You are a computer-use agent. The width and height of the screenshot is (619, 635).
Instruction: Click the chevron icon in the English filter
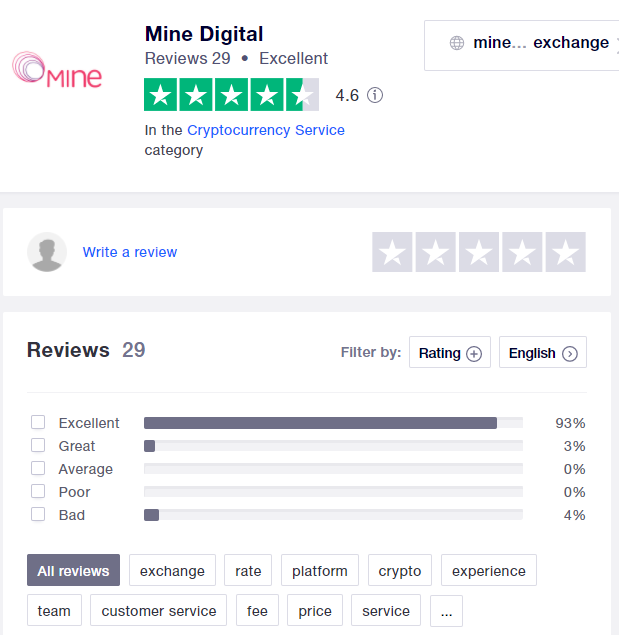pyautogui.click(x=570, y=354)
